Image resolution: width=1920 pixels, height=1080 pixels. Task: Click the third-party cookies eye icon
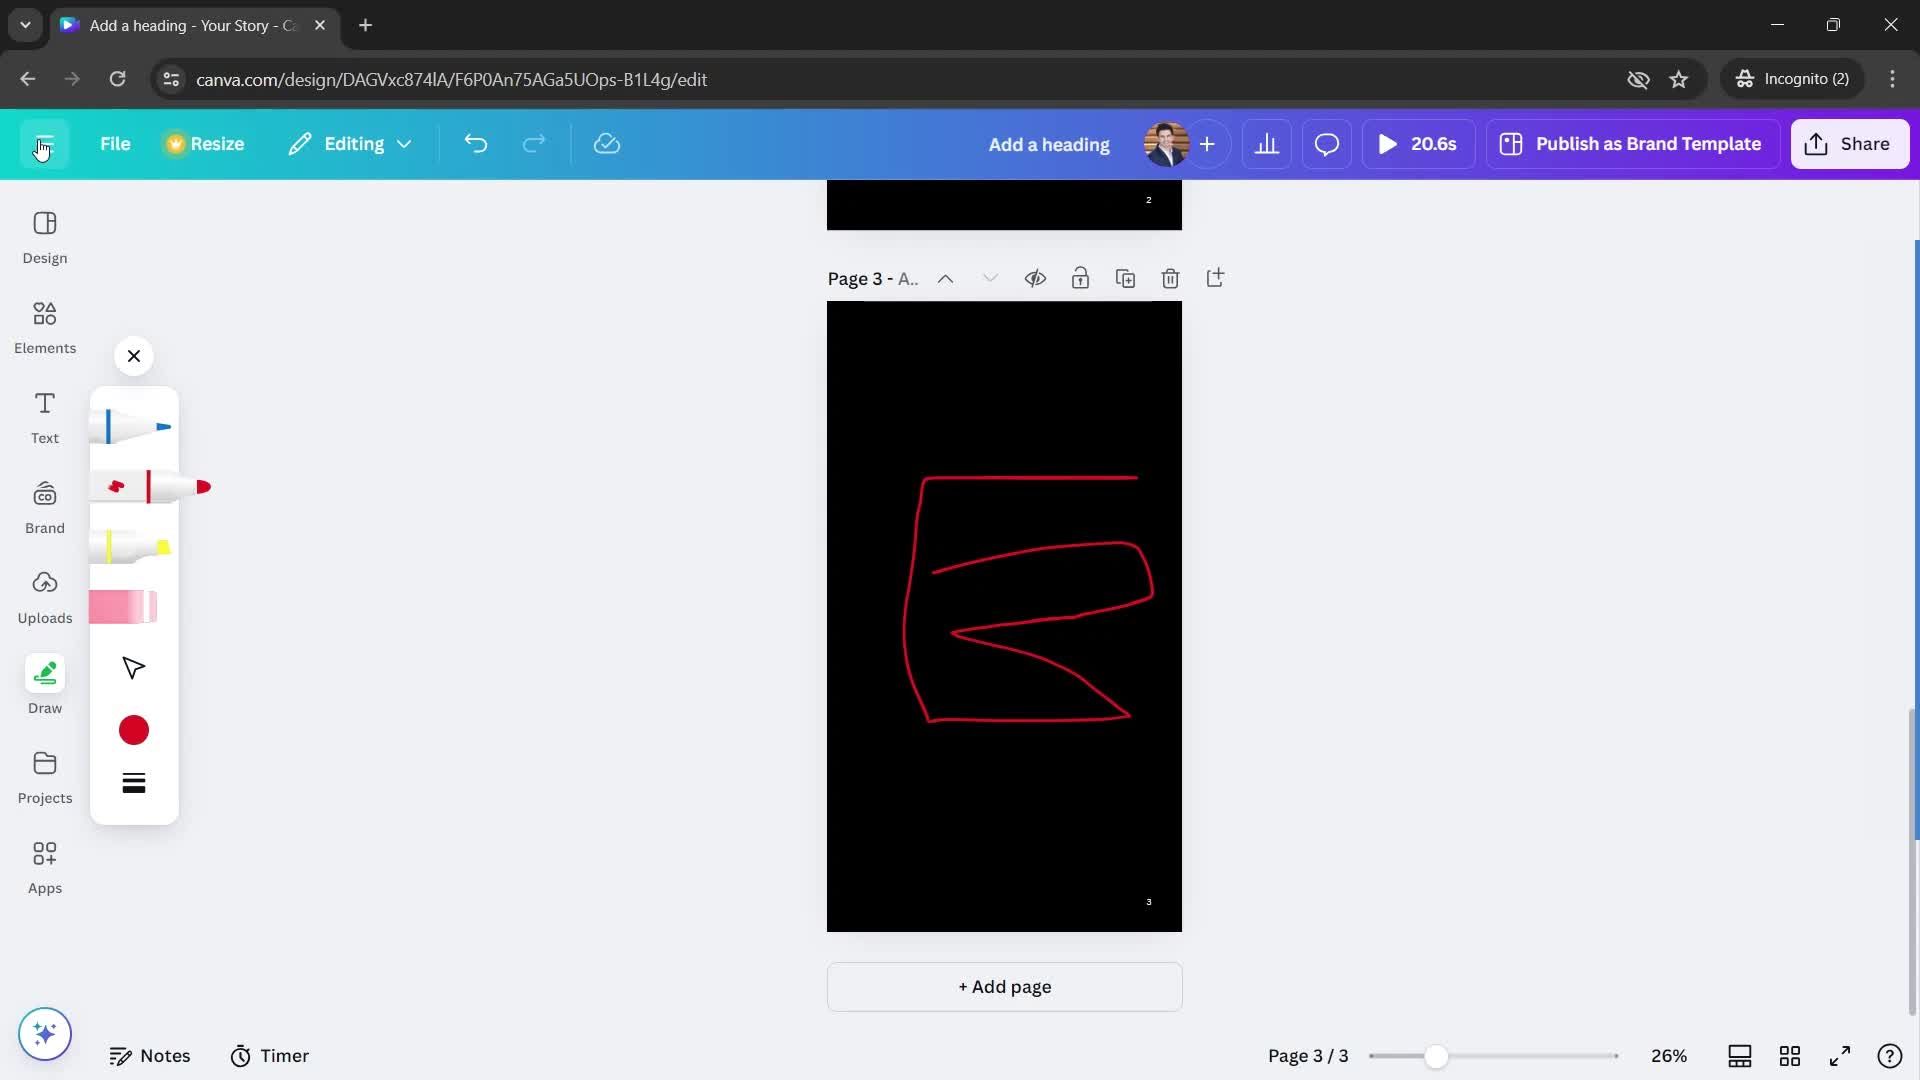click(x=1638, y=79)
